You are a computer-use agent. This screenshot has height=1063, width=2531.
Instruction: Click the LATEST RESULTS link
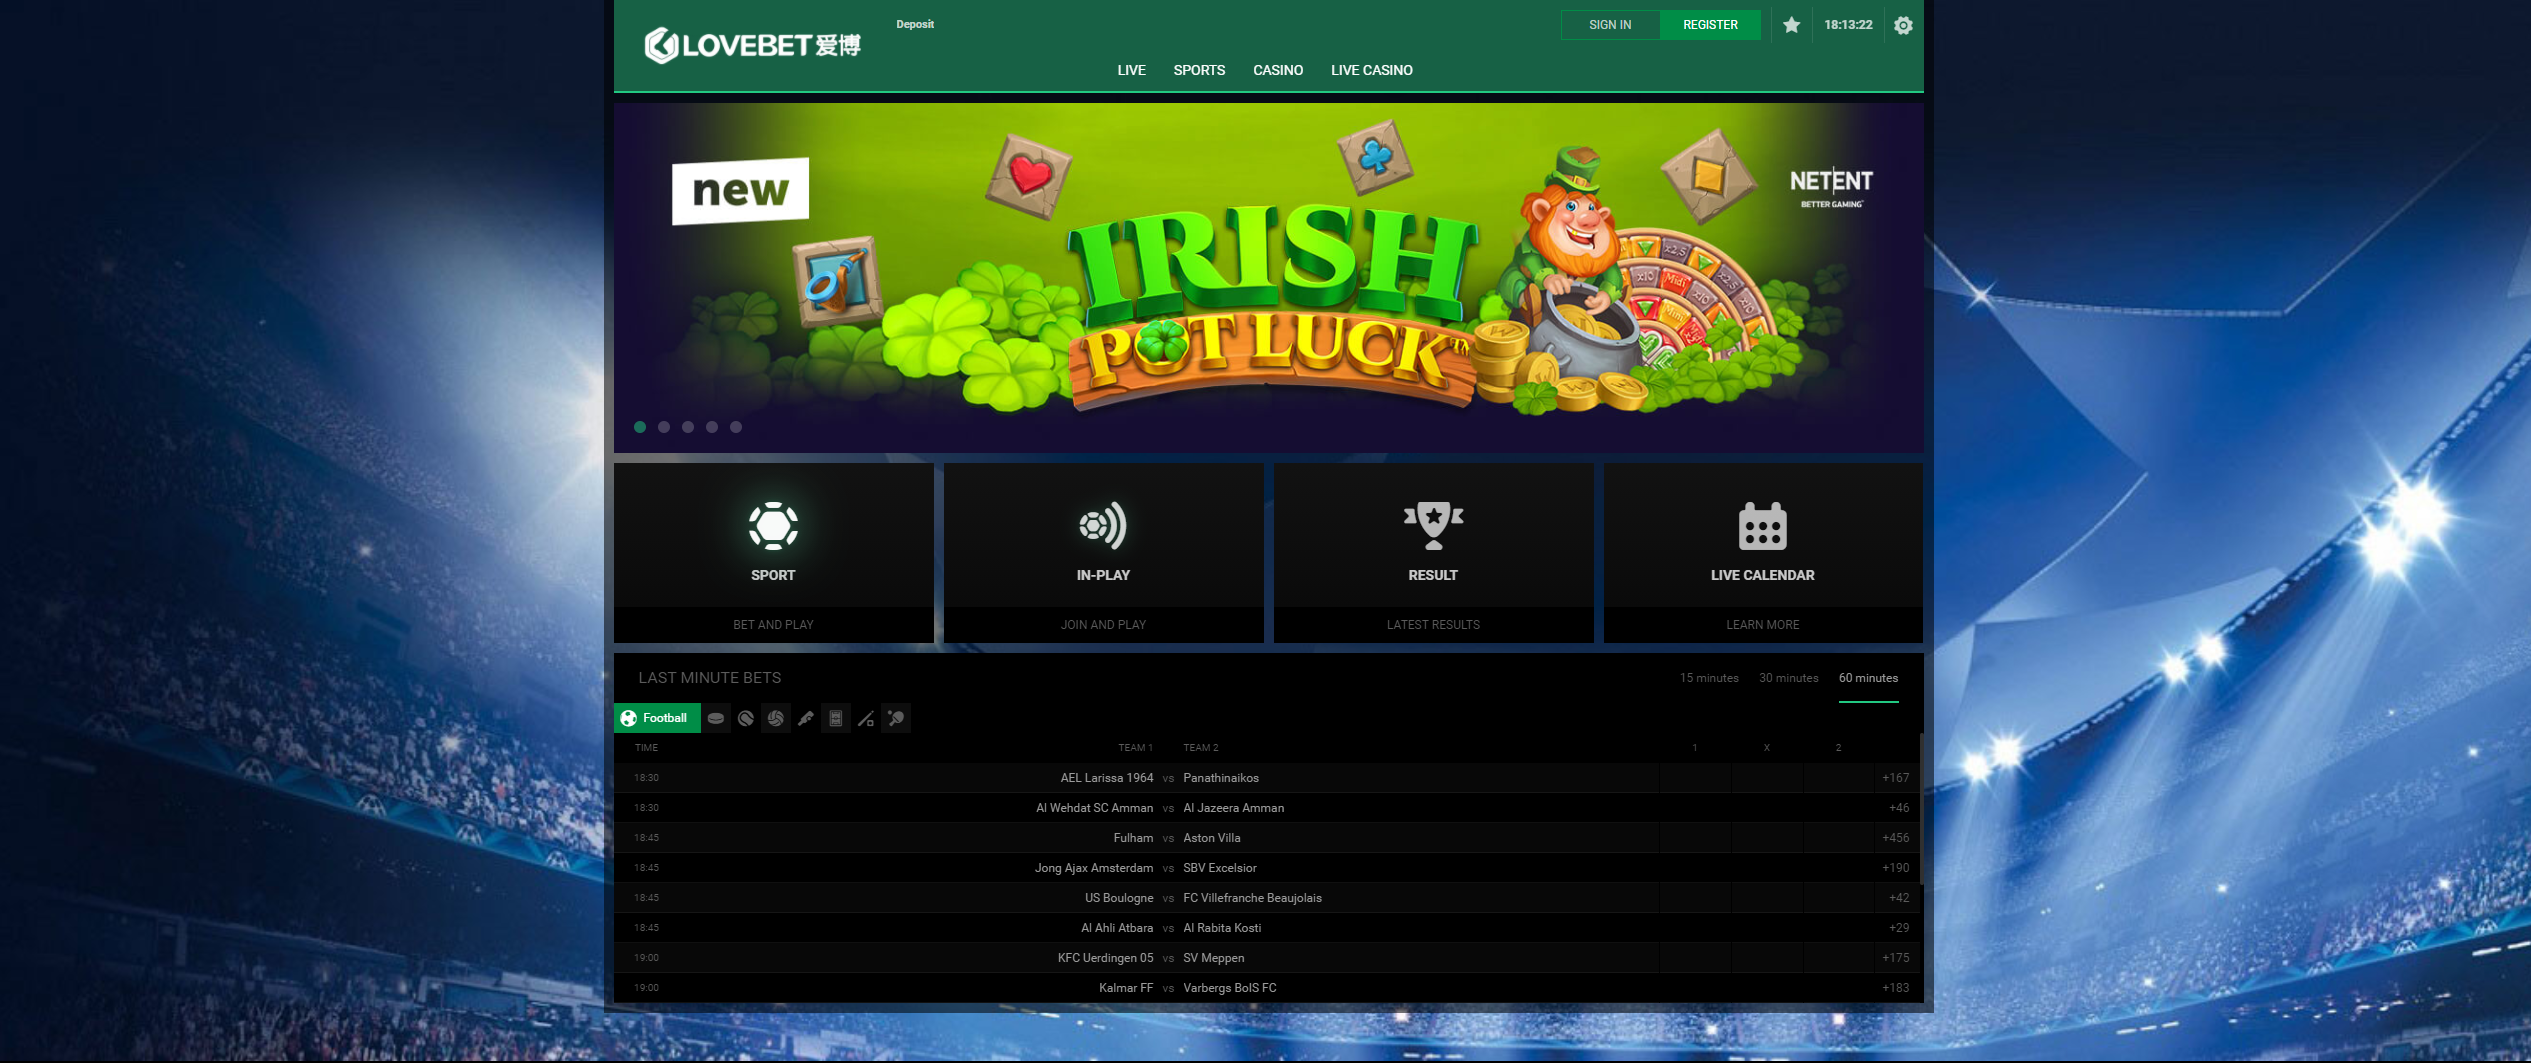[x=1433, y=625]
